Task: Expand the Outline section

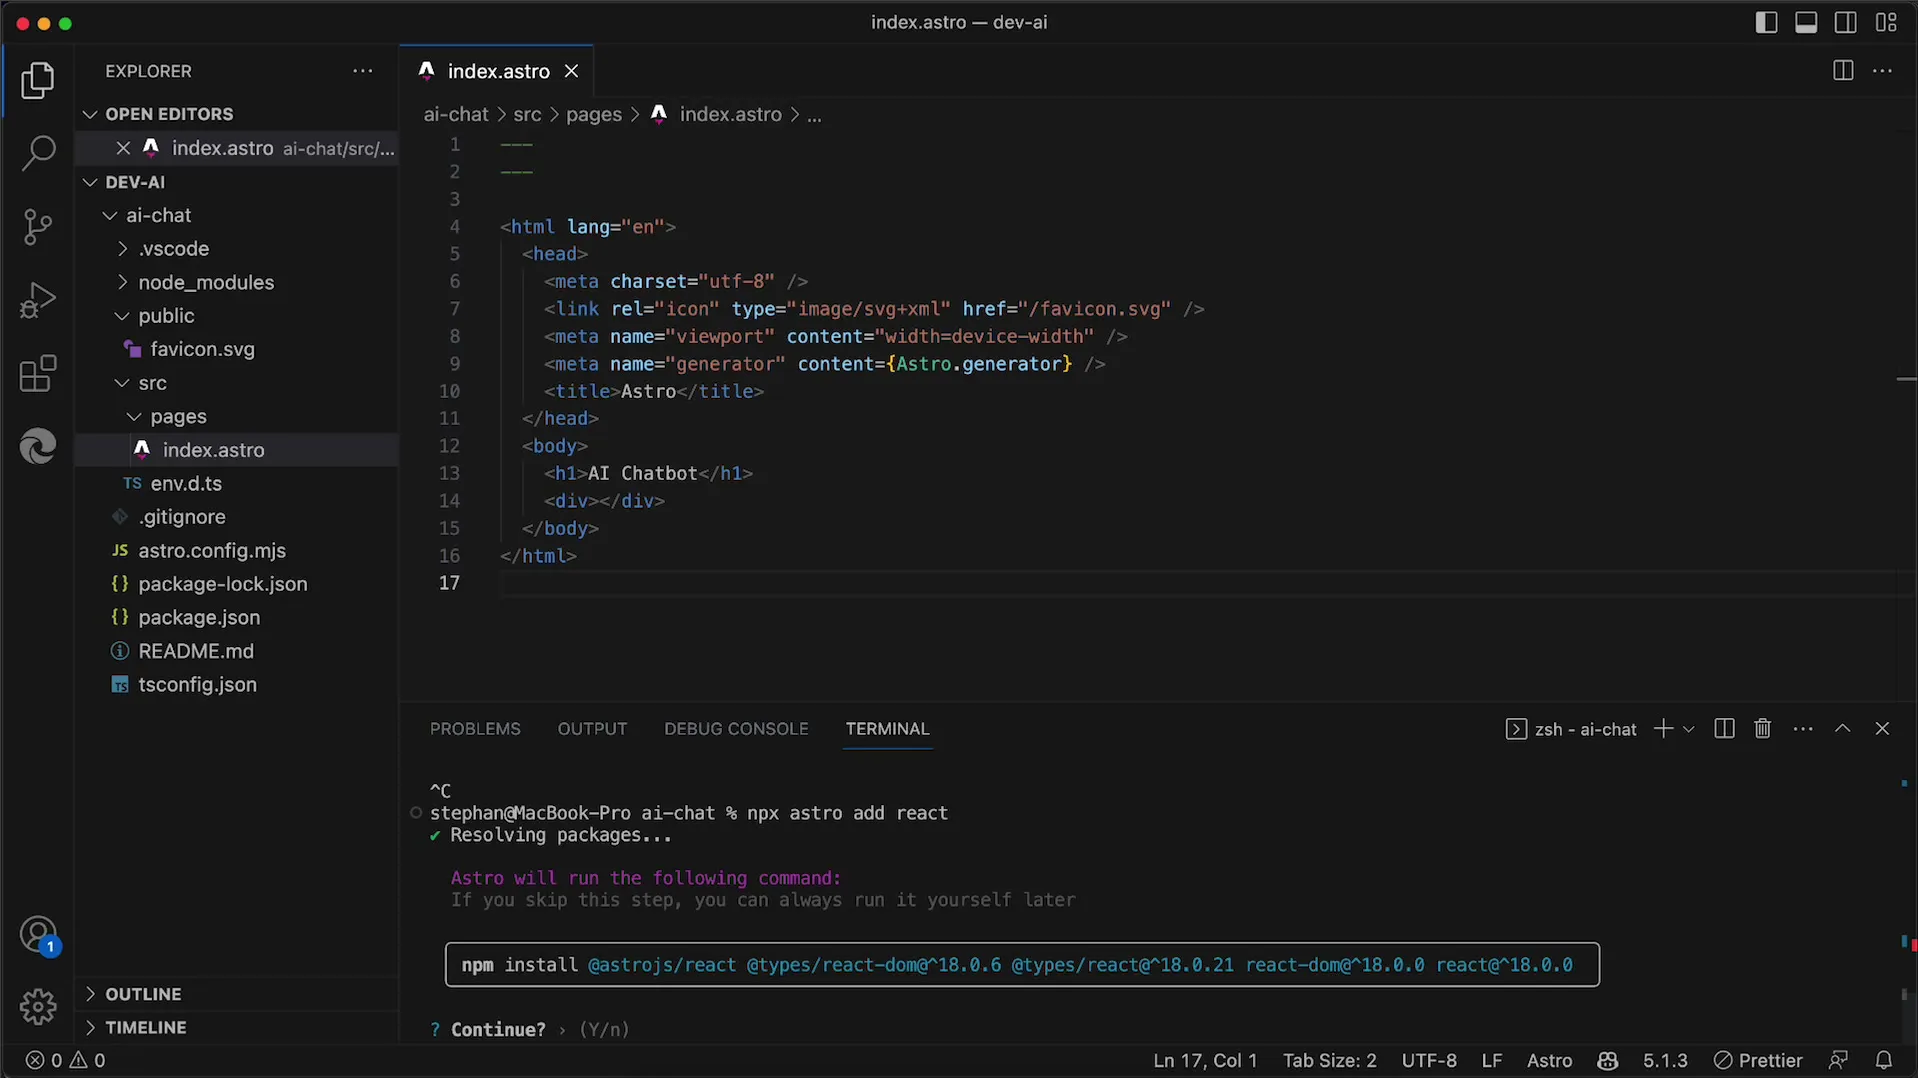Action: (238, 994)
